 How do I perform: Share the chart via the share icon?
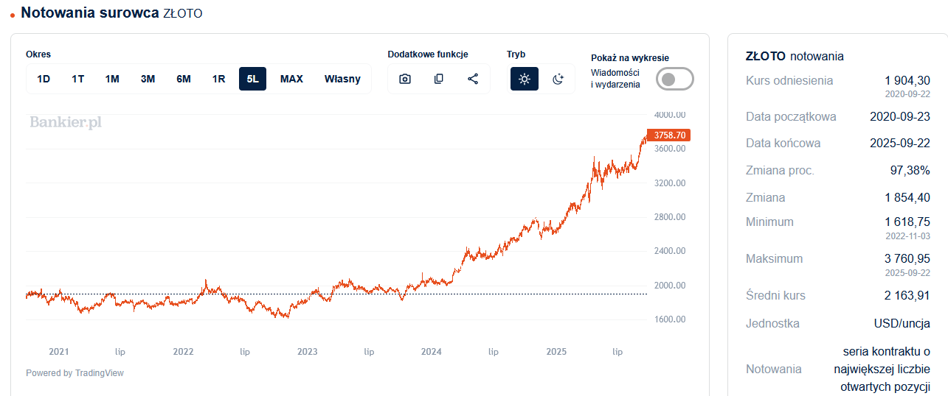point(473,79)
